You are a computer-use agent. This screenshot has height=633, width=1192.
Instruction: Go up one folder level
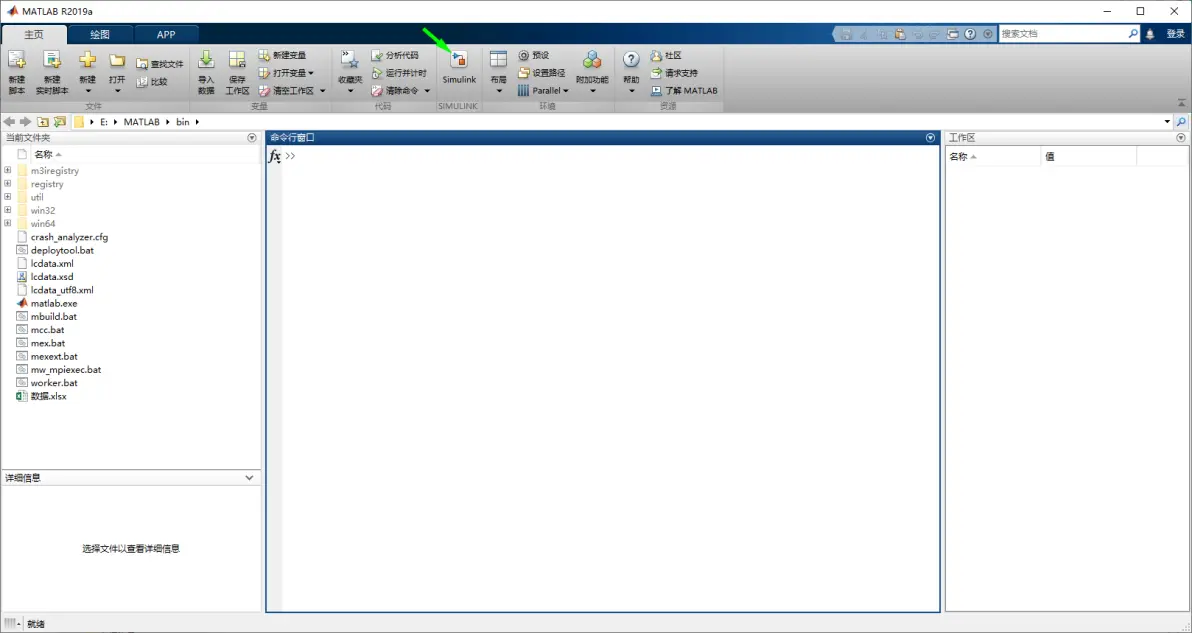pyautogui.click(x=43, y=122)
